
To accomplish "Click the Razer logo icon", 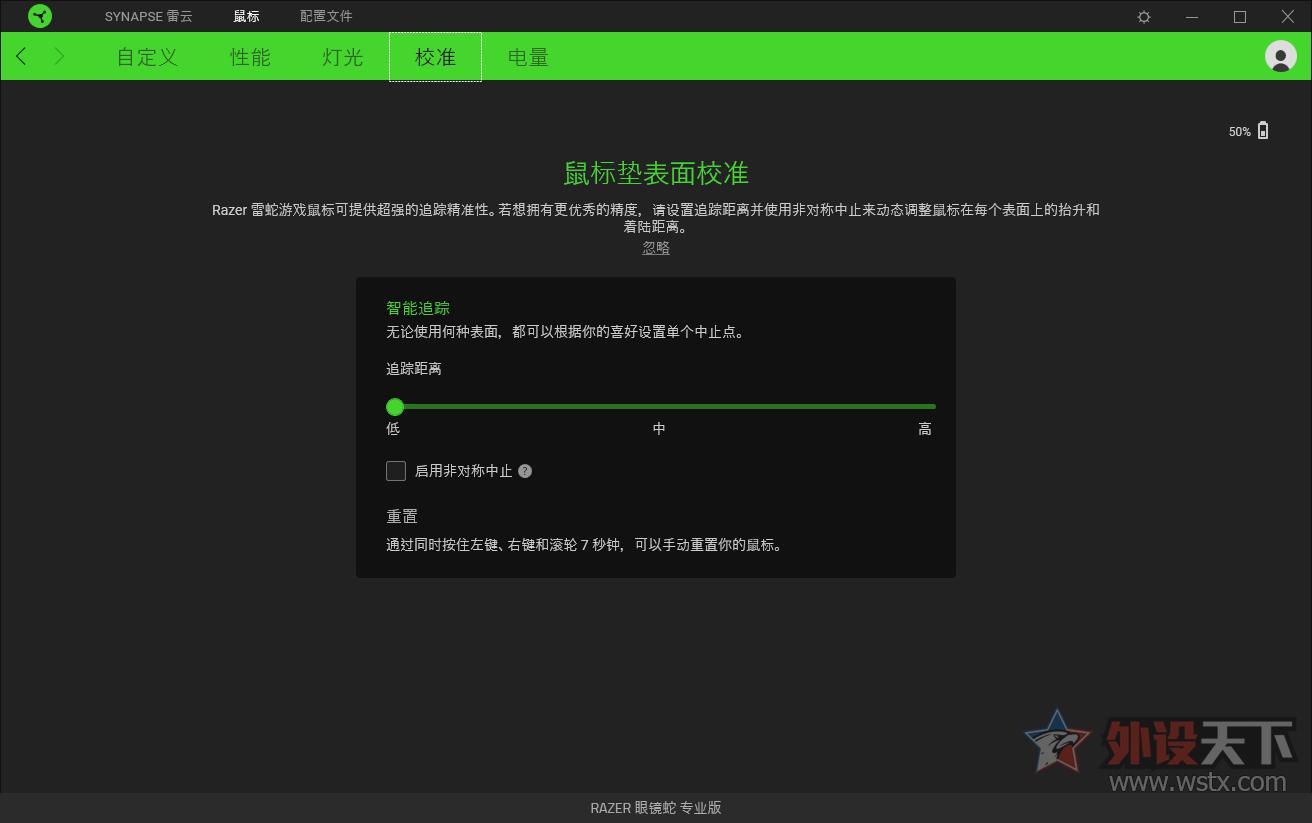I will tap(40, 16).
